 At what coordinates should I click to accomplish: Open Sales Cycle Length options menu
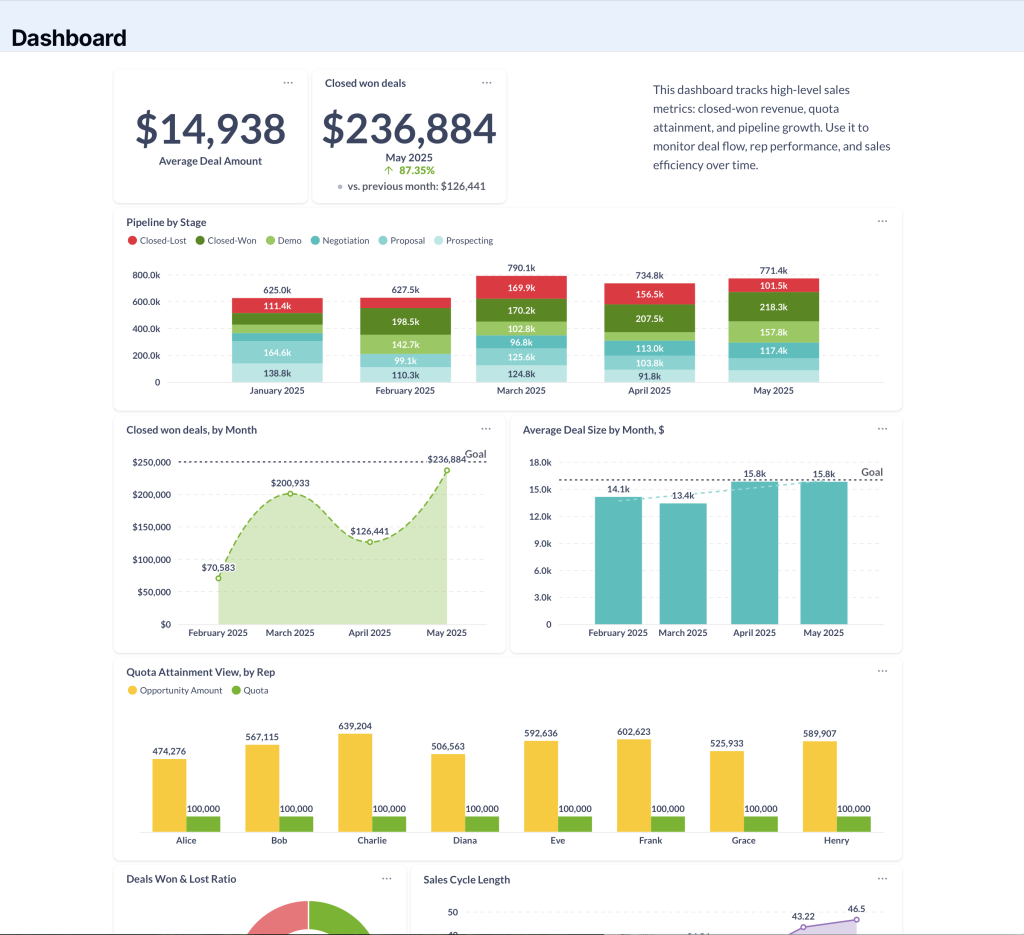click(882, 879)
